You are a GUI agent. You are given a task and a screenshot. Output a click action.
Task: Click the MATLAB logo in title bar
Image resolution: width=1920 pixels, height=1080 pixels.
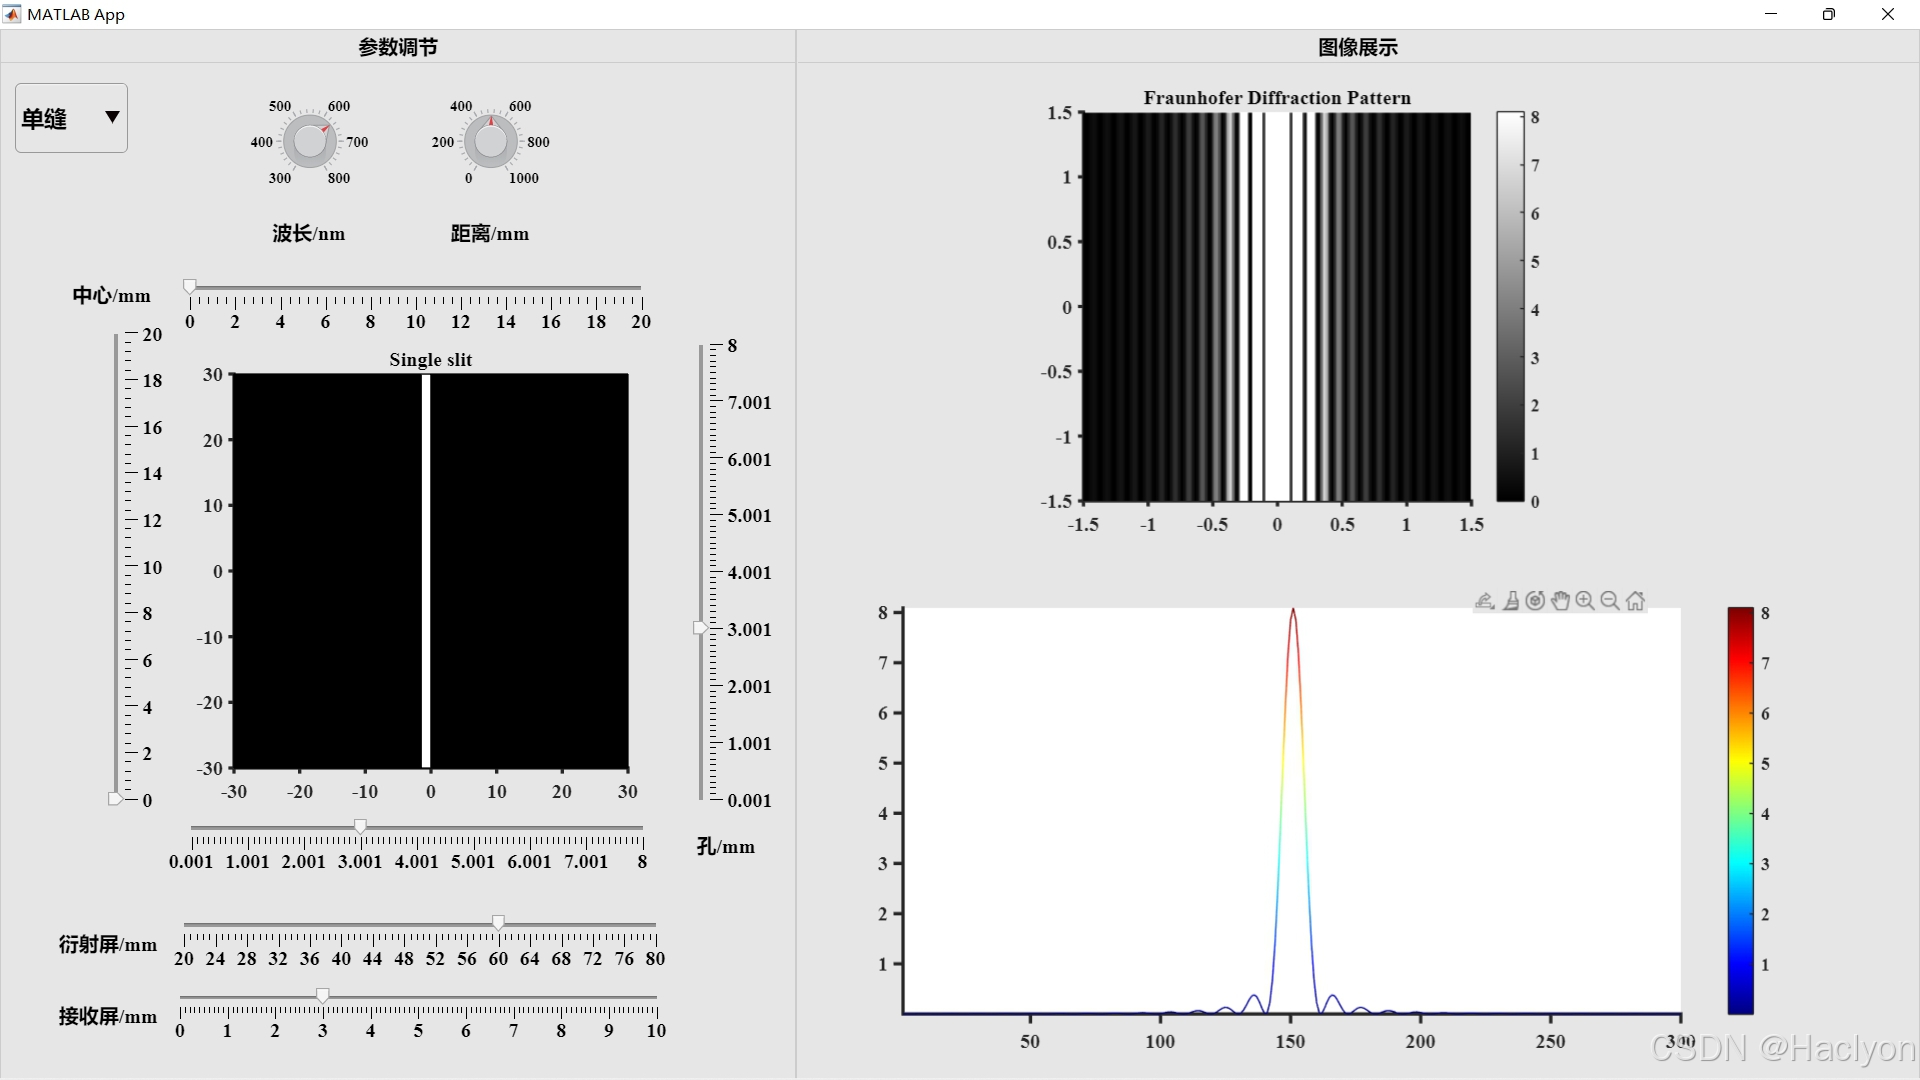[x=12, y=14]
